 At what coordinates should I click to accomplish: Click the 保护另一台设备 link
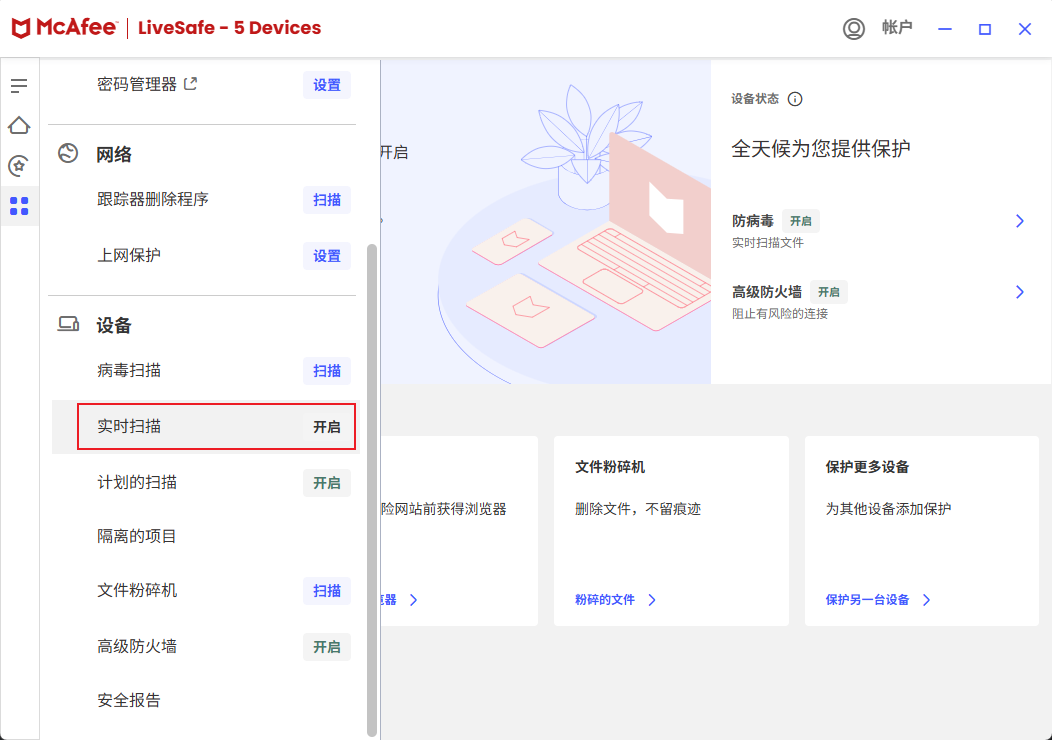[x=867, y=600]
